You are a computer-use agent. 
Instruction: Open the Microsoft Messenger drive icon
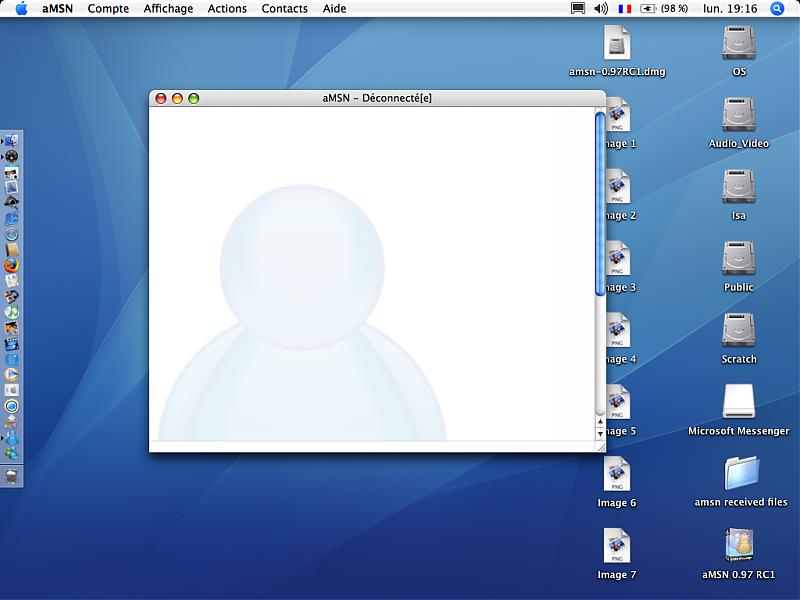coord(738,402)
